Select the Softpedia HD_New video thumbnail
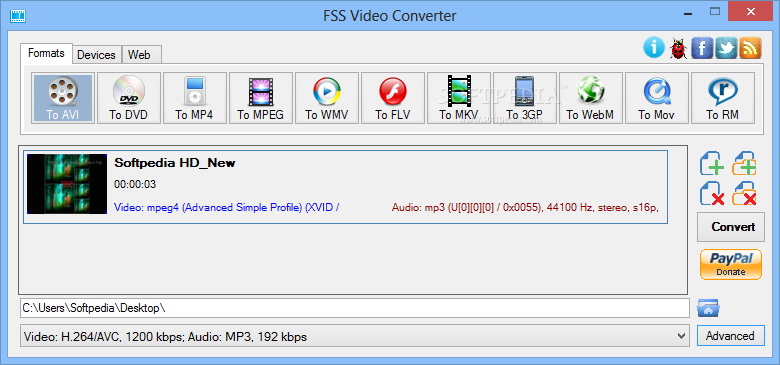Screen dimensions: 780x365 67,184
